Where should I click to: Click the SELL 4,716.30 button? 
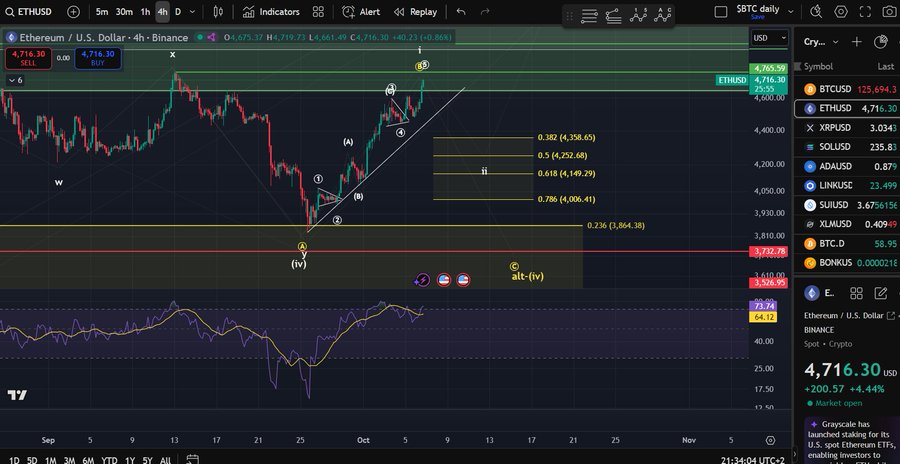pos(28,58)
